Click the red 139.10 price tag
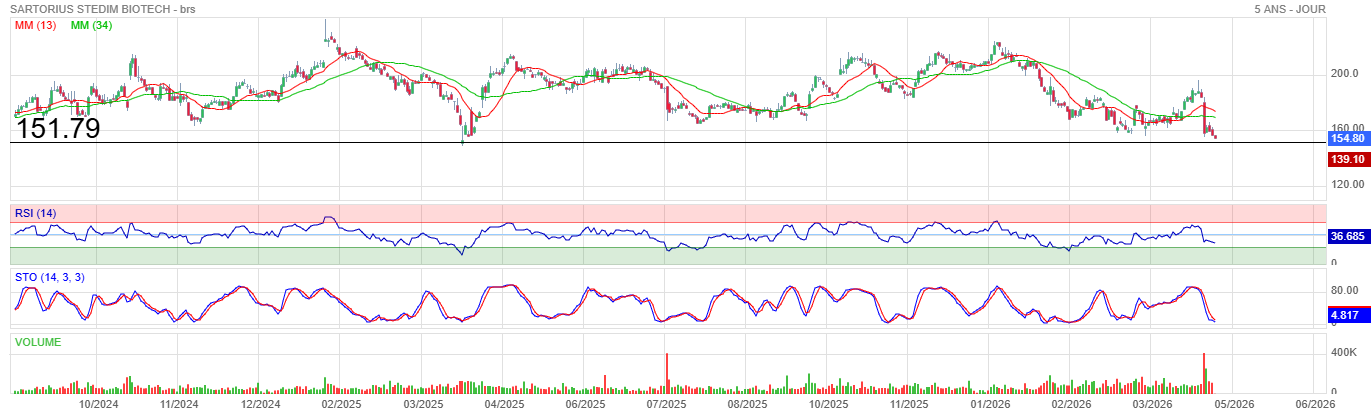 tap(1347, 160)
